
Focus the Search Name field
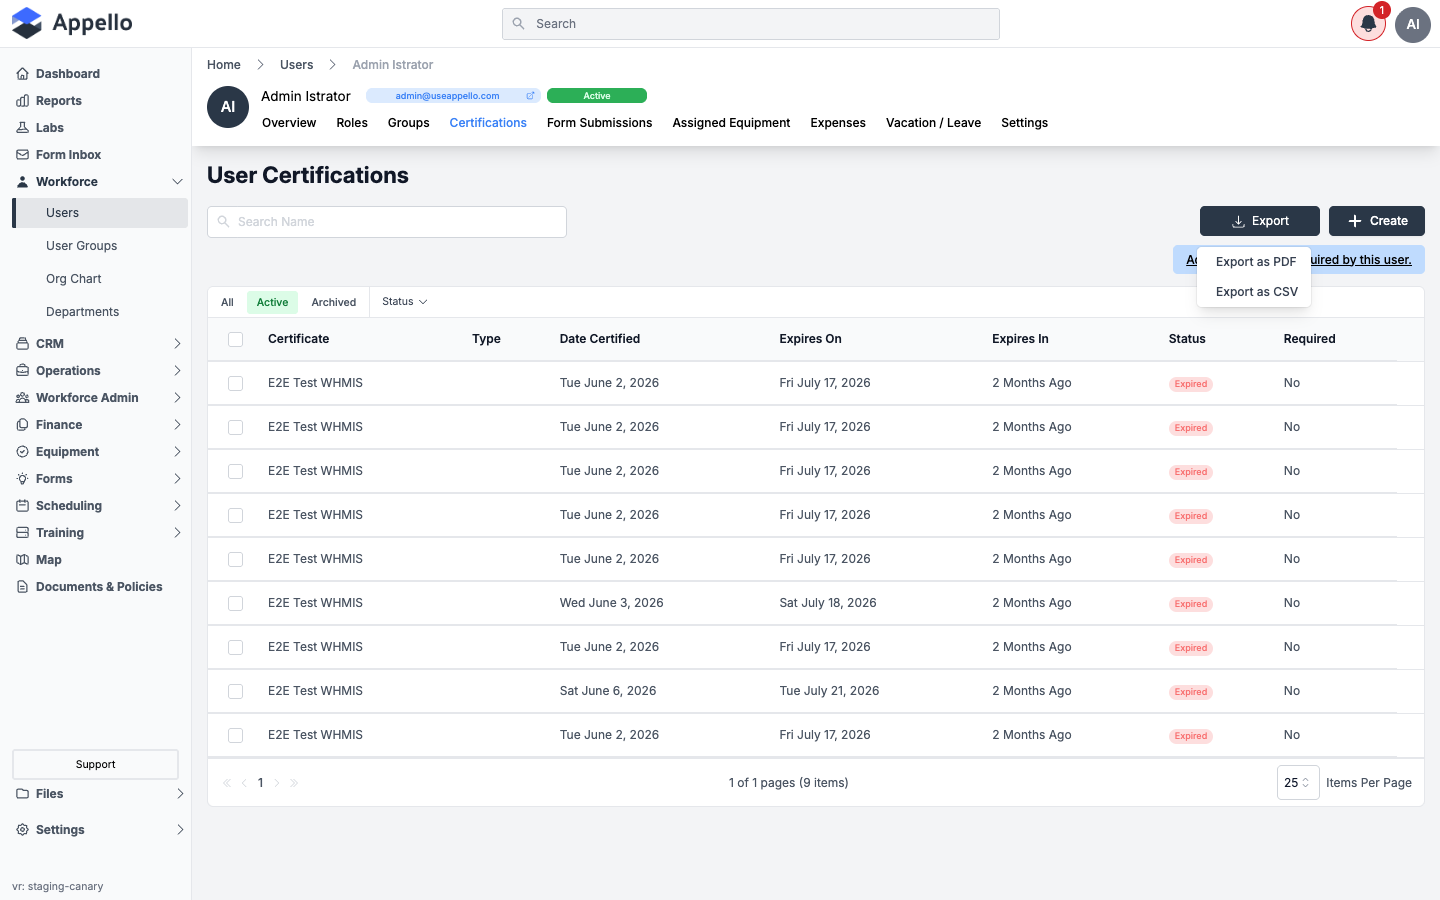point(387,222)
